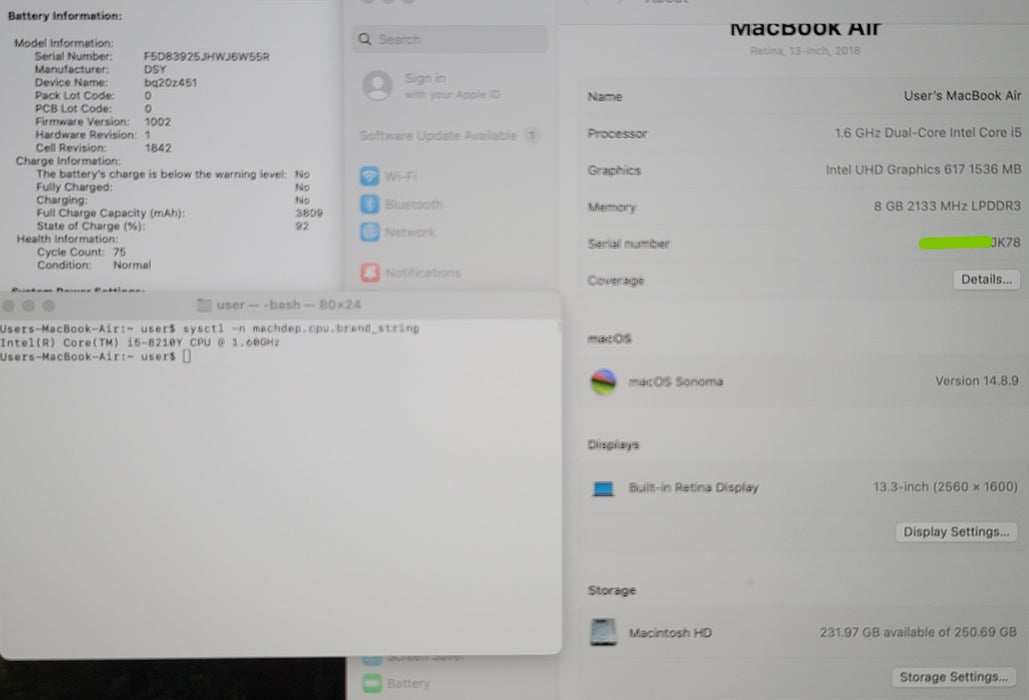Click the 13.3-inch (2560 × 1600) text
Viewport: 1029px width, 700px height.
[945, 487]
